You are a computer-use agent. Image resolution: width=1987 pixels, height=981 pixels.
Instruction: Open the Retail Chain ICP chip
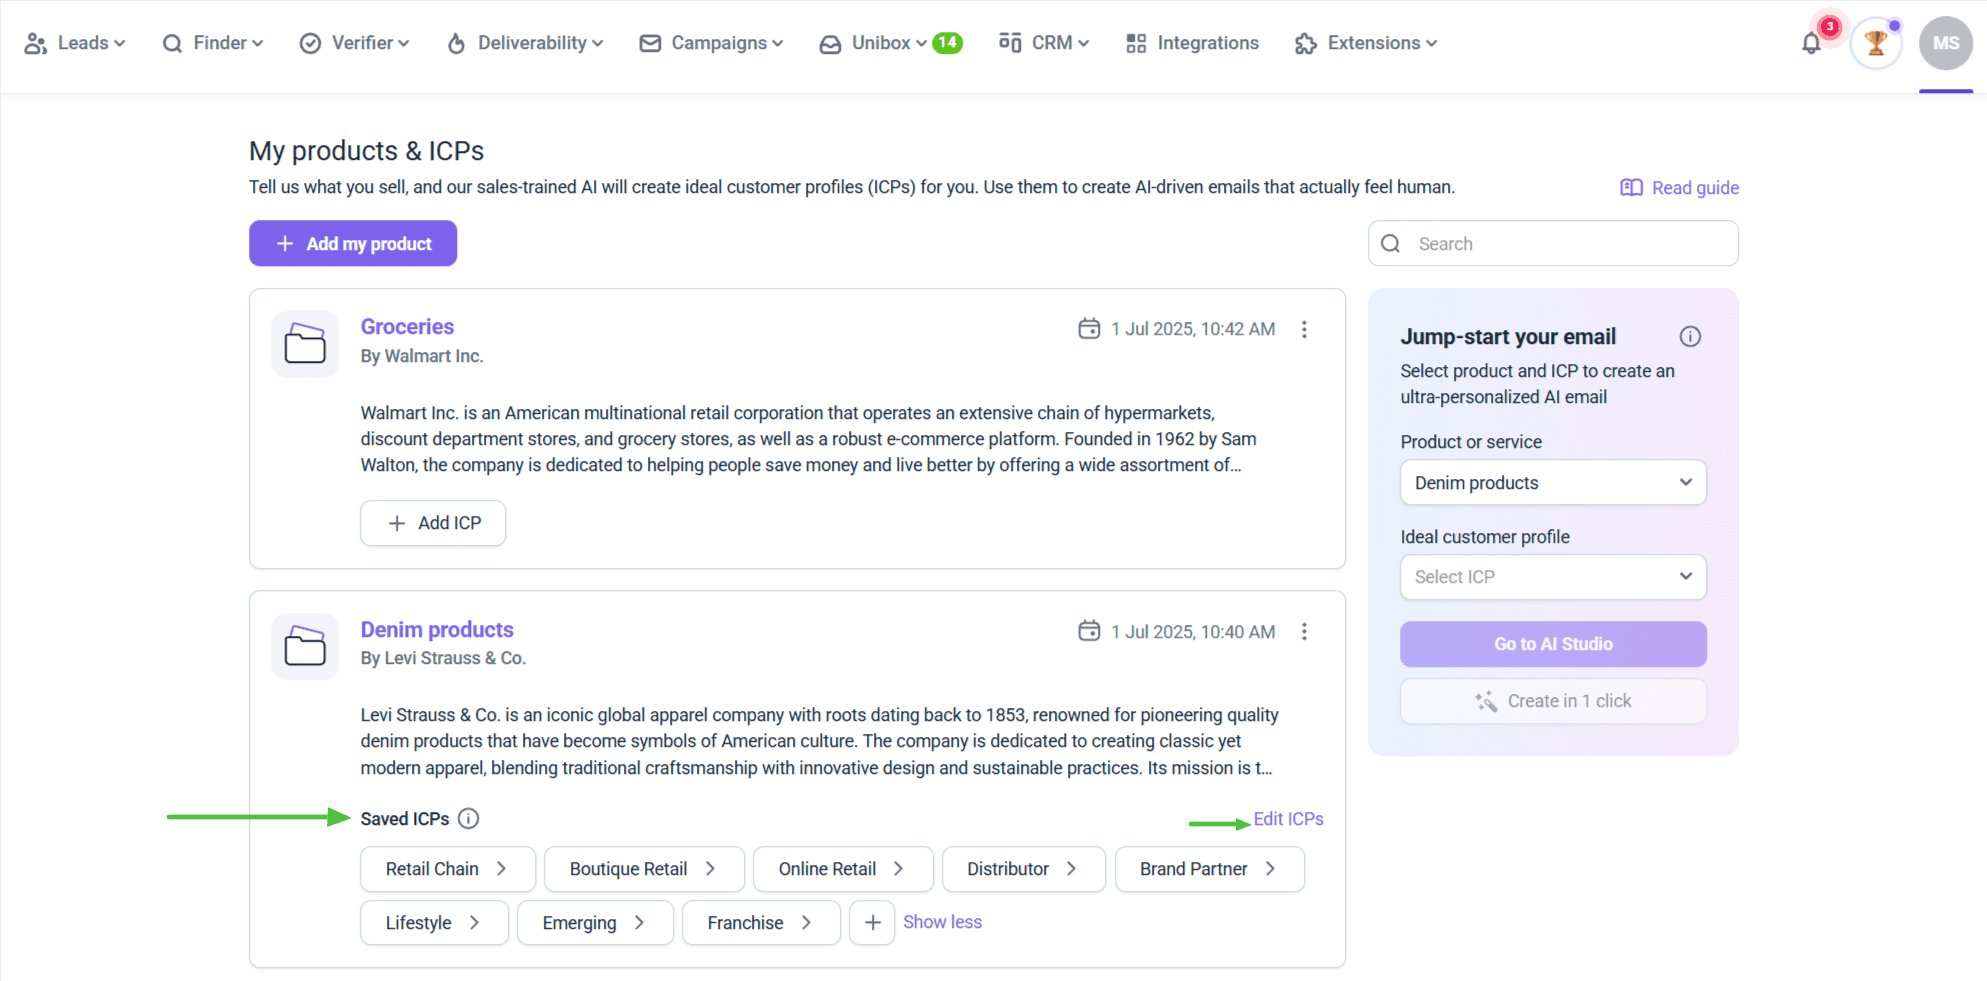(447, 869)
